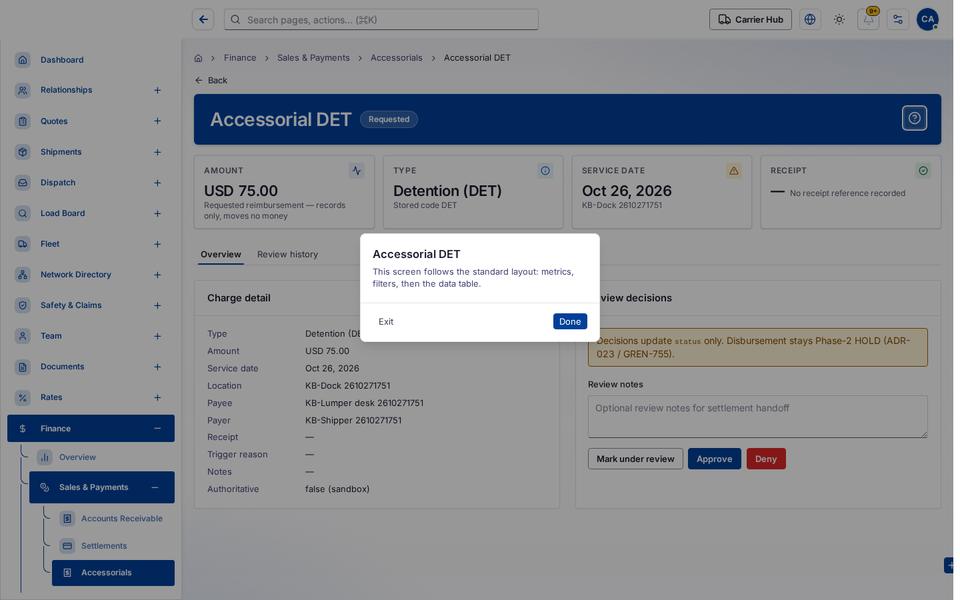Open Finance Overview in sidebar
960x600 pixels.
coord(77,457)
